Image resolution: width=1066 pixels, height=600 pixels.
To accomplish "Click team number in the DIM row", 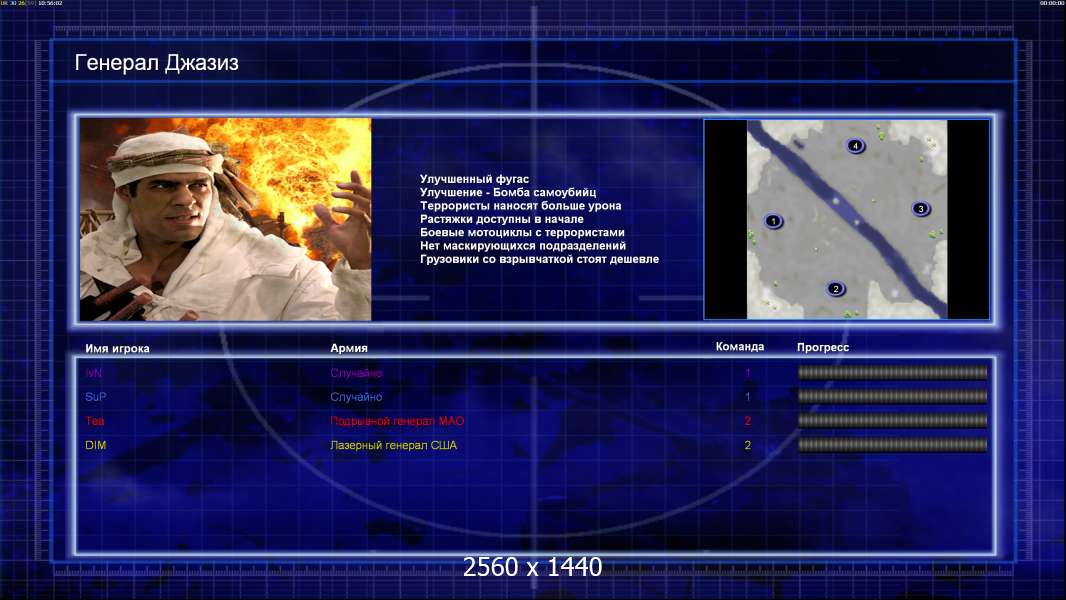I will coord(747,445).
